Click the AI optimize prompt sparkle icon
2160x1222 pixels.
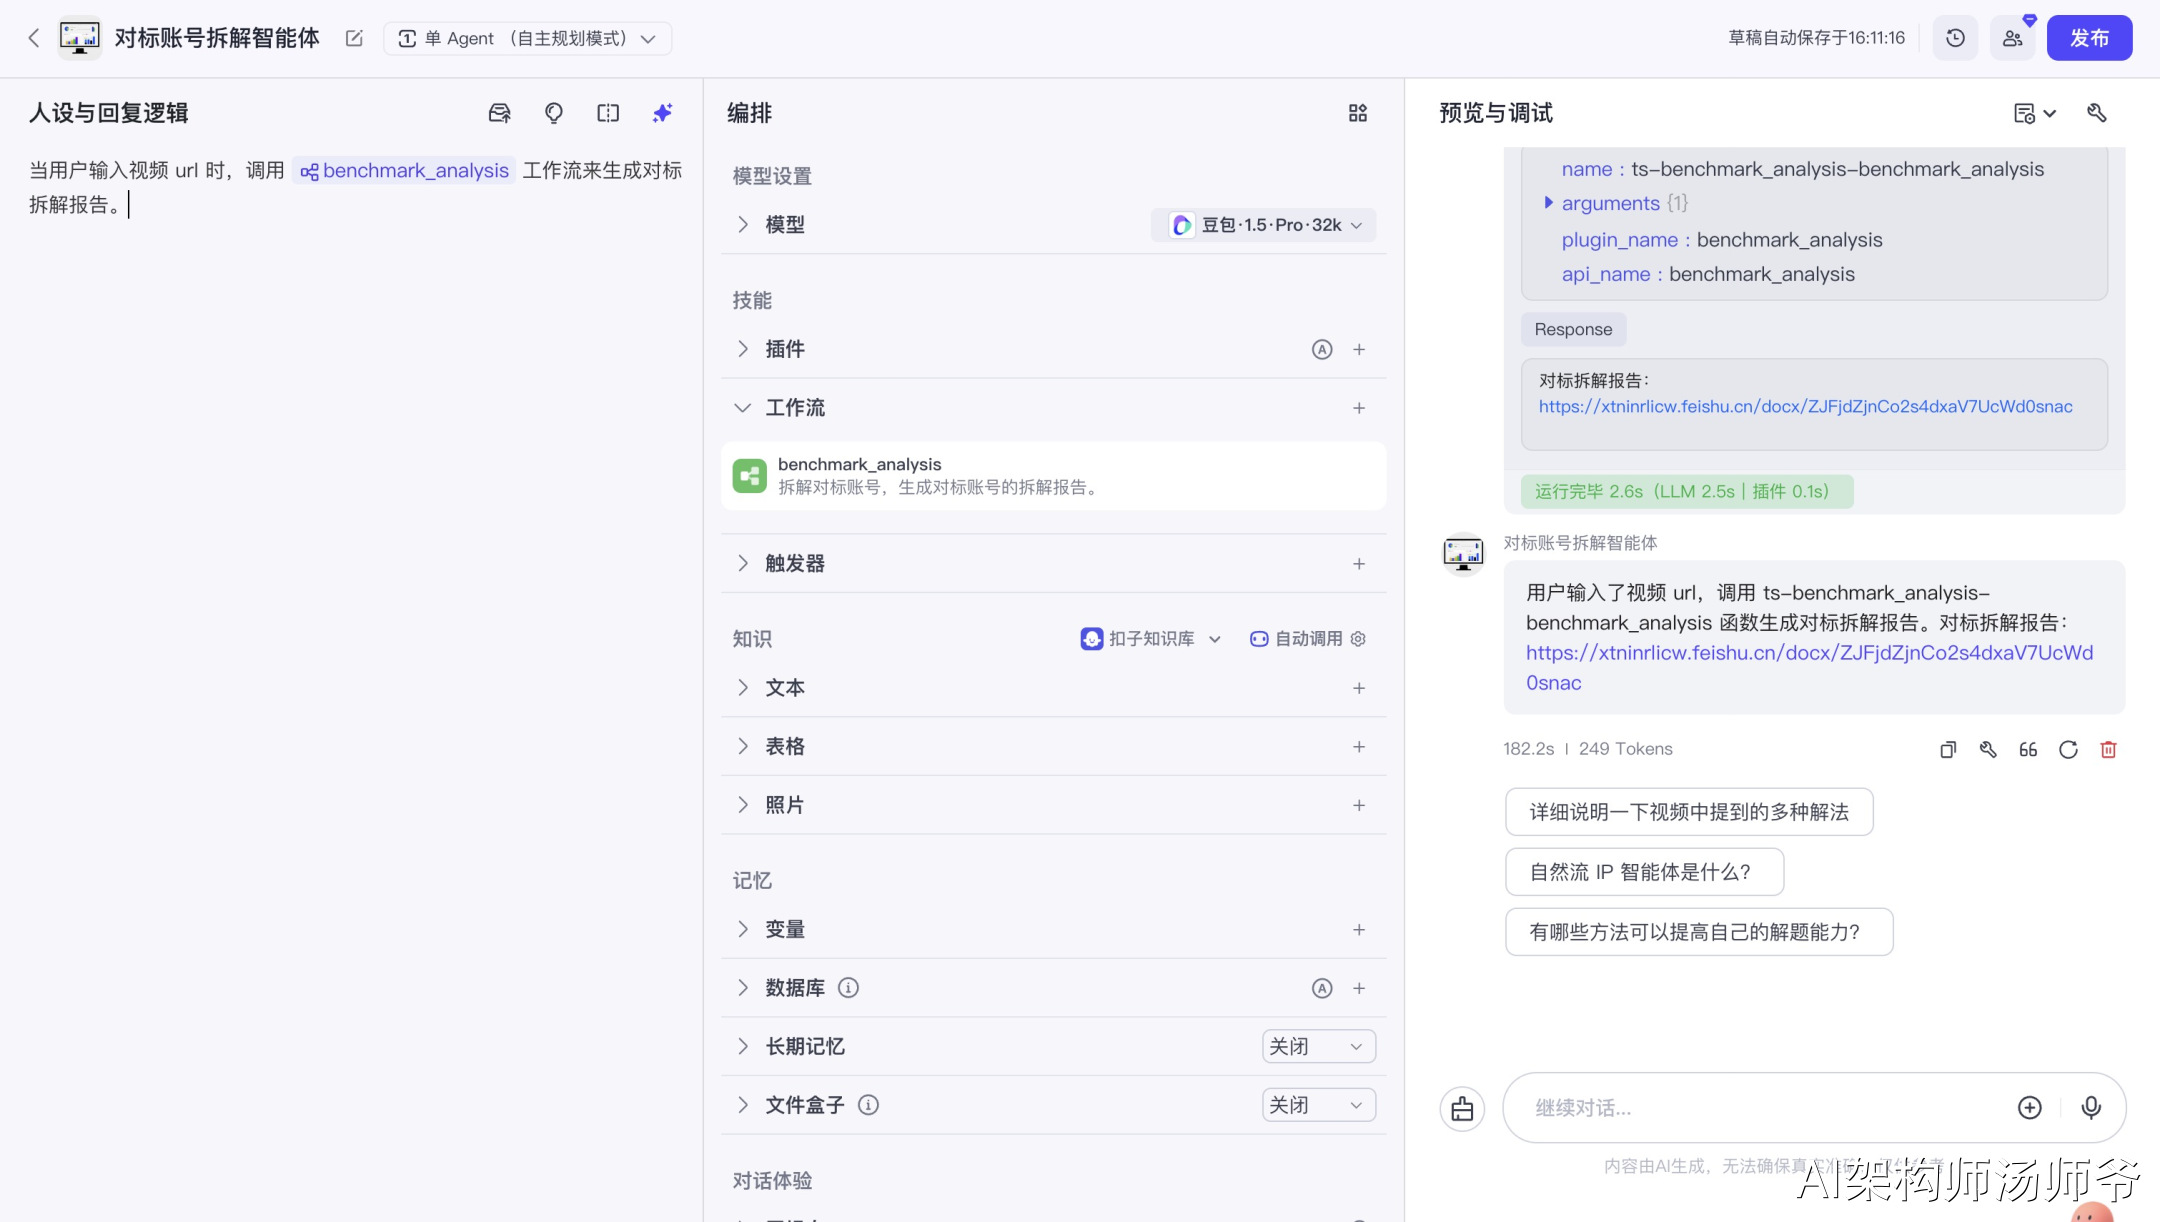[x=662, y=113]
